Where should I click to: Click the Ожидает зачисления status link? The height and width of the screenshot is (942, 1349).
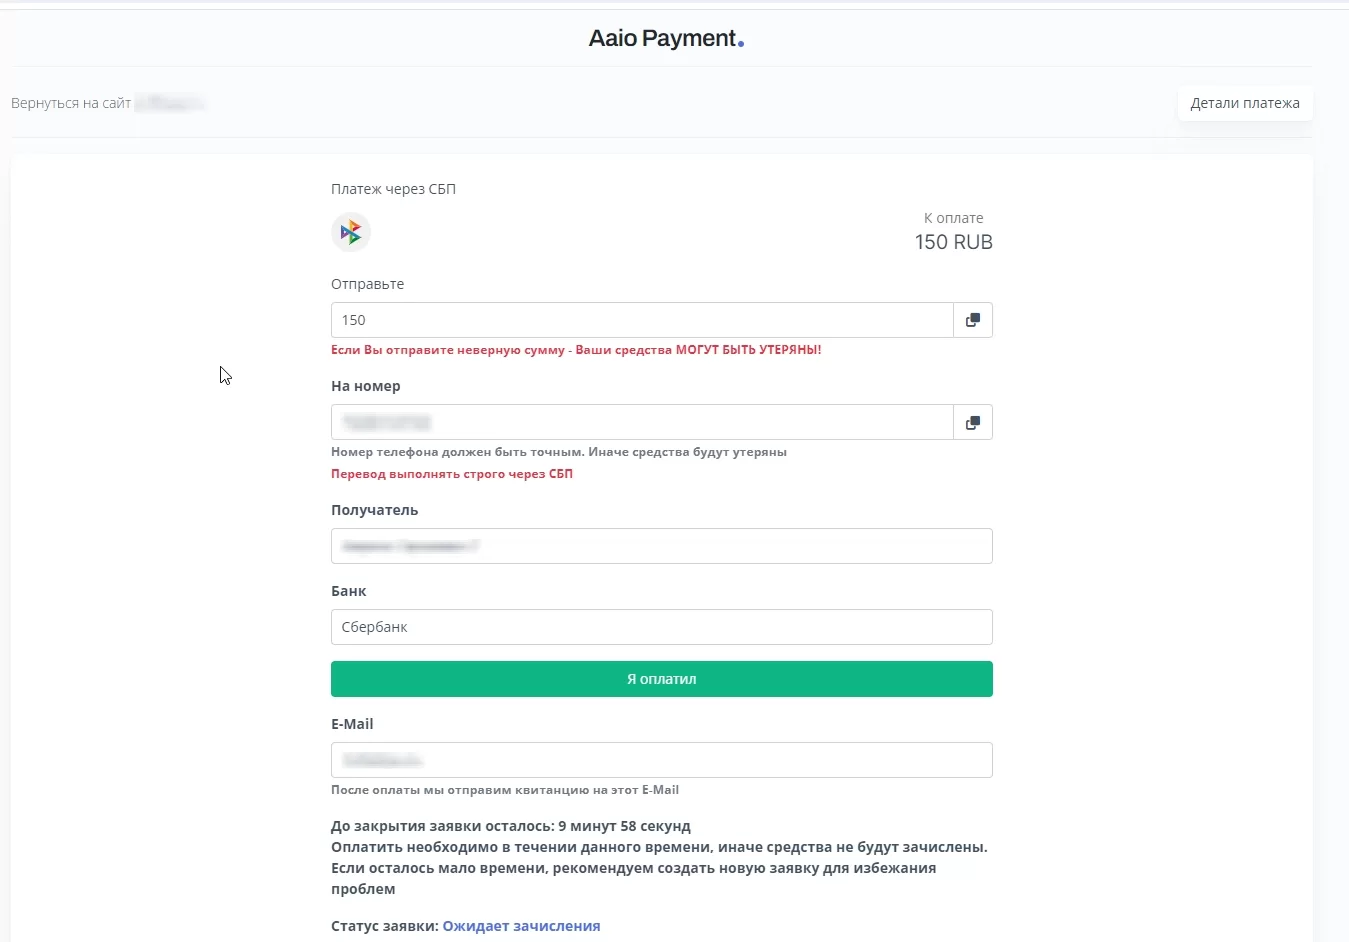(x=521, y=926)
